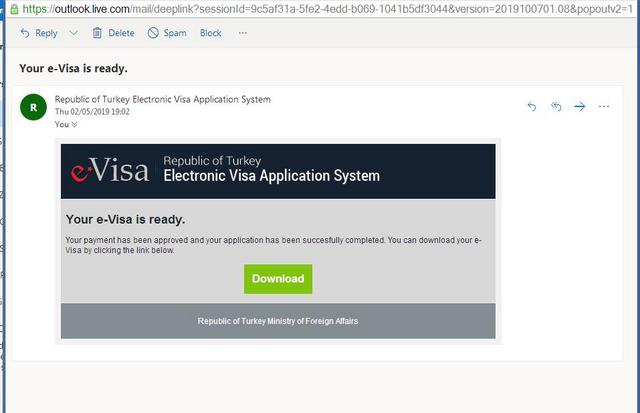Click the 'Your payment has been approved' paragraph
640x413 pixels.
pos(273,245)
